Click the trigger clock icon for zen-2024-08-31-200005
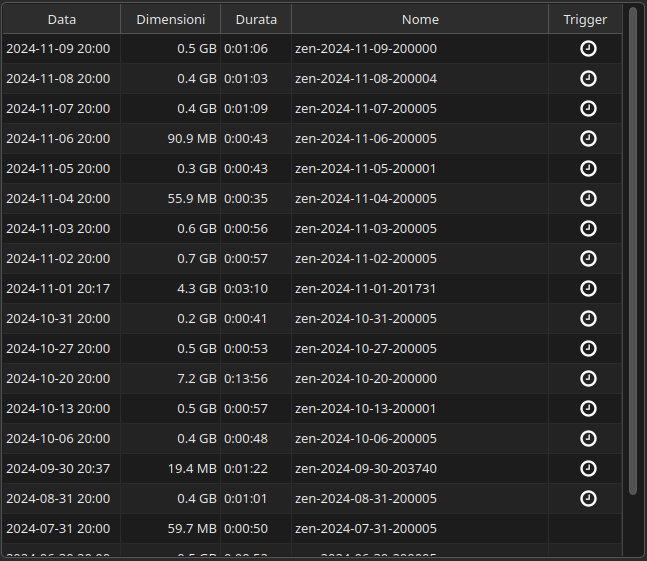The height and width of the screenshot is (561, 647). coord(588,498)
